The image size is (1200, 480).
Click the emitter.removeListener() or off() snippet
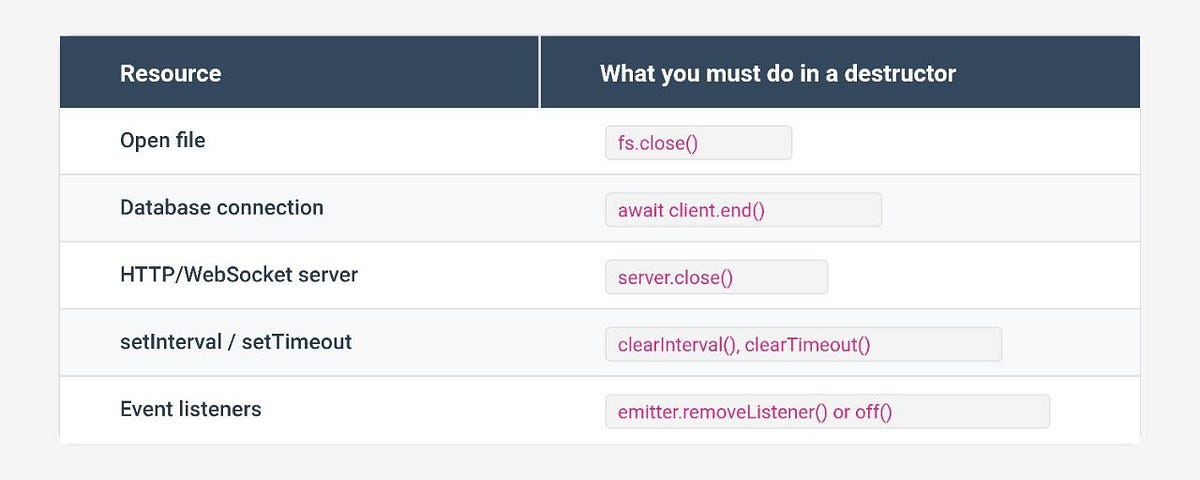[828, 411]
